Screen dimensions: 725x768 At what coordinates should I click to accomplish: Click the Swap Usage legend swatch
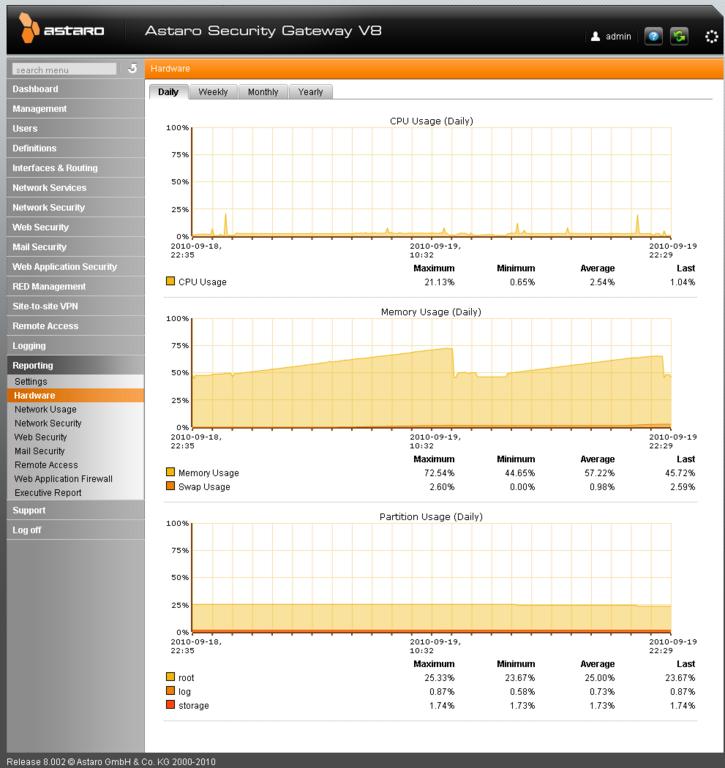coord(170,486)
